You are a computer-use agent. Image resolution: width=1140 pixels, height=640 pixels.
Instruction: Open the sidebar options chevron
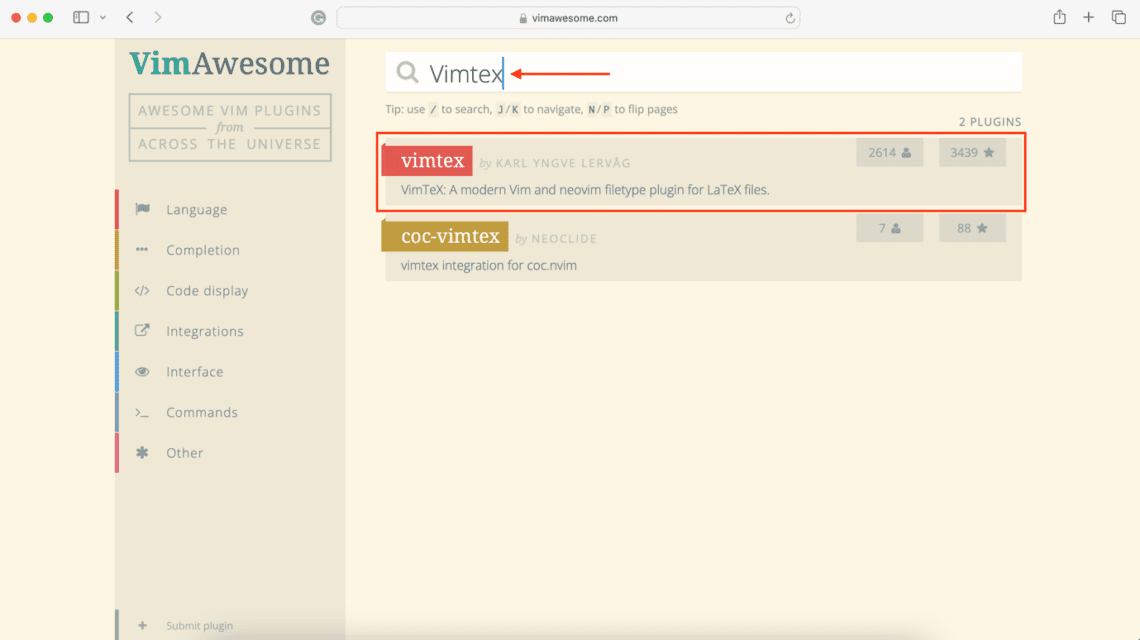(103, 17)
